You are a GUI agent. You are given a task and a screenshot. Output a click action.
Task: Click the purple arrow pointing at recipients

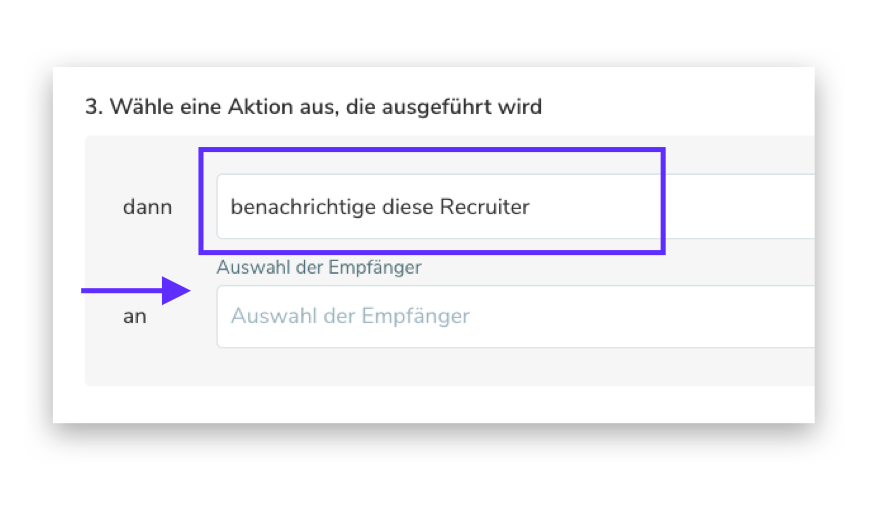[x=135, y=291]
